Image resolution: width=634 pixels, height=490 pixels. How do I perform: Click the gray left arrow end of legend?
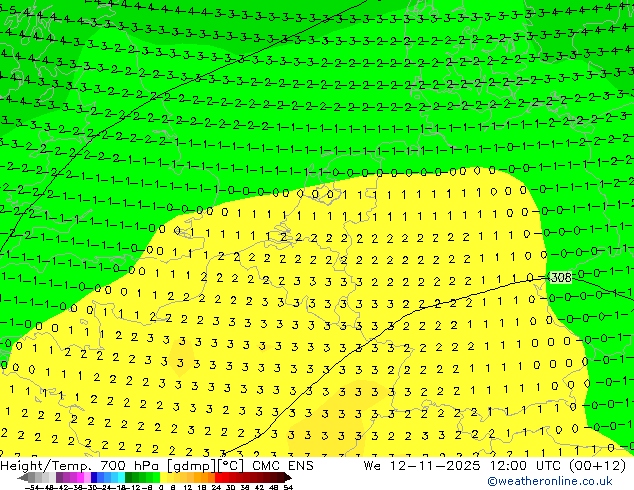click(x=23, y=477)
